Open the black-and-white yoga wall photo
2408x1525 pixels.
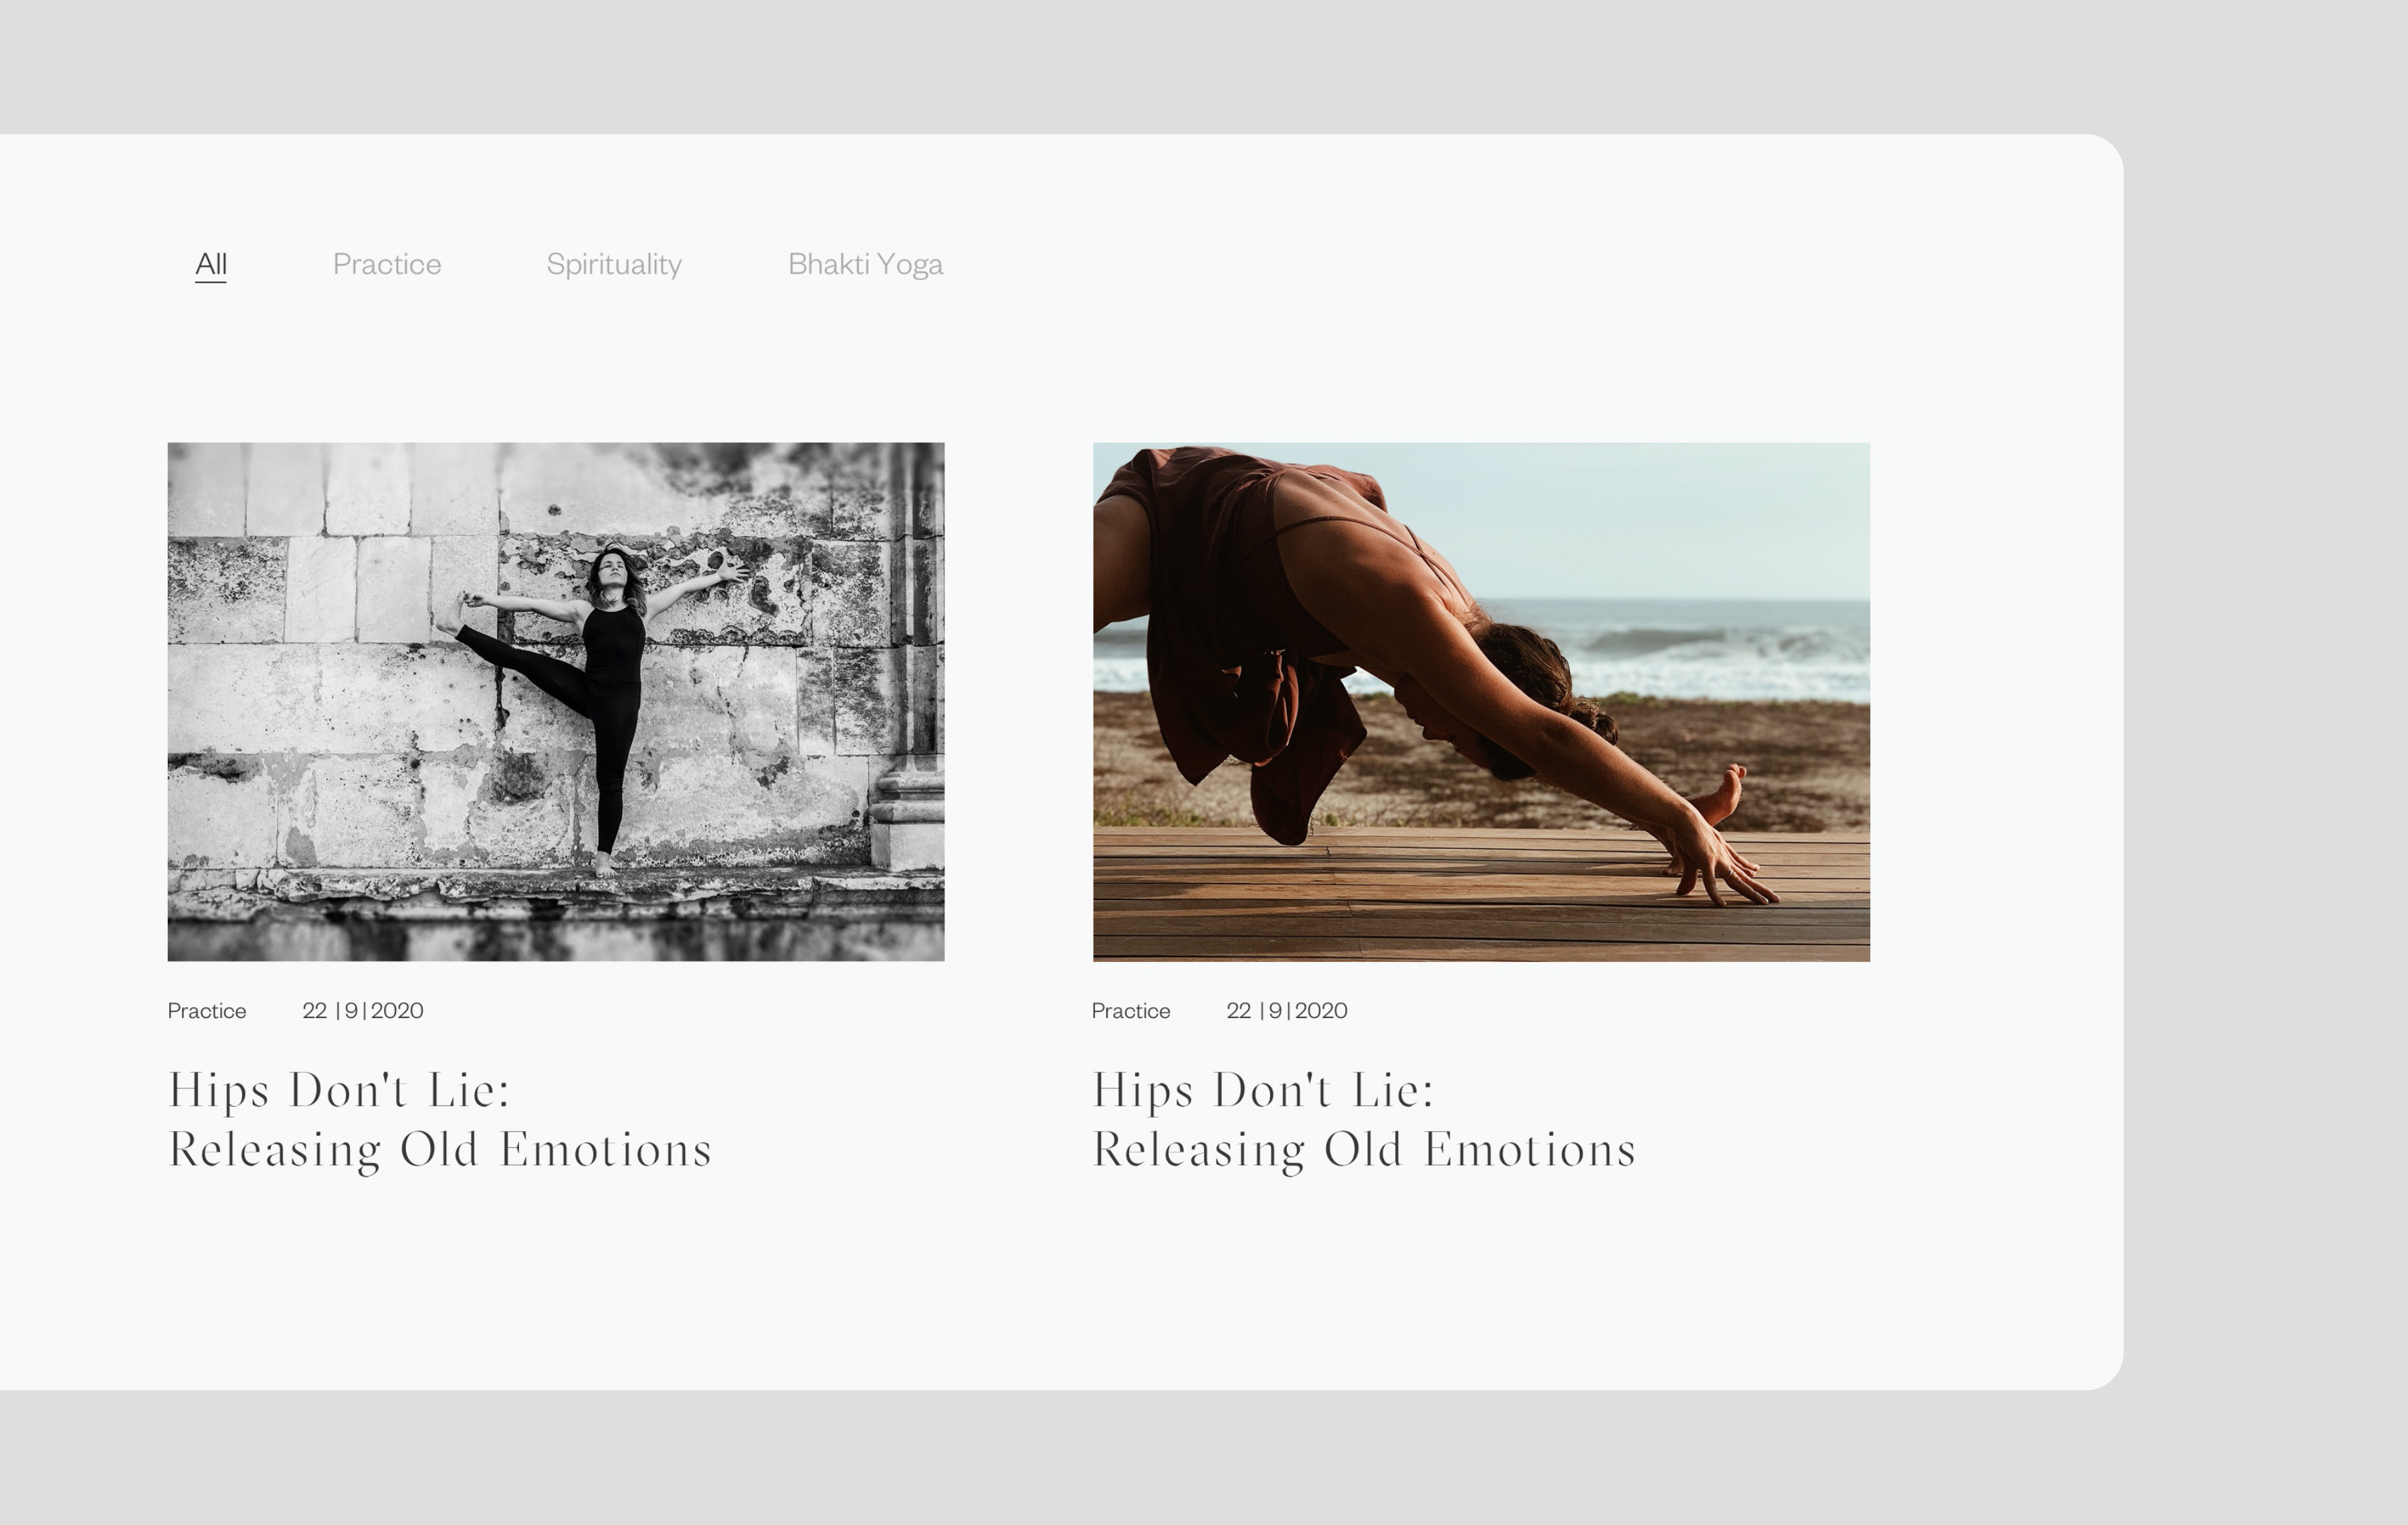coord(556,702)
